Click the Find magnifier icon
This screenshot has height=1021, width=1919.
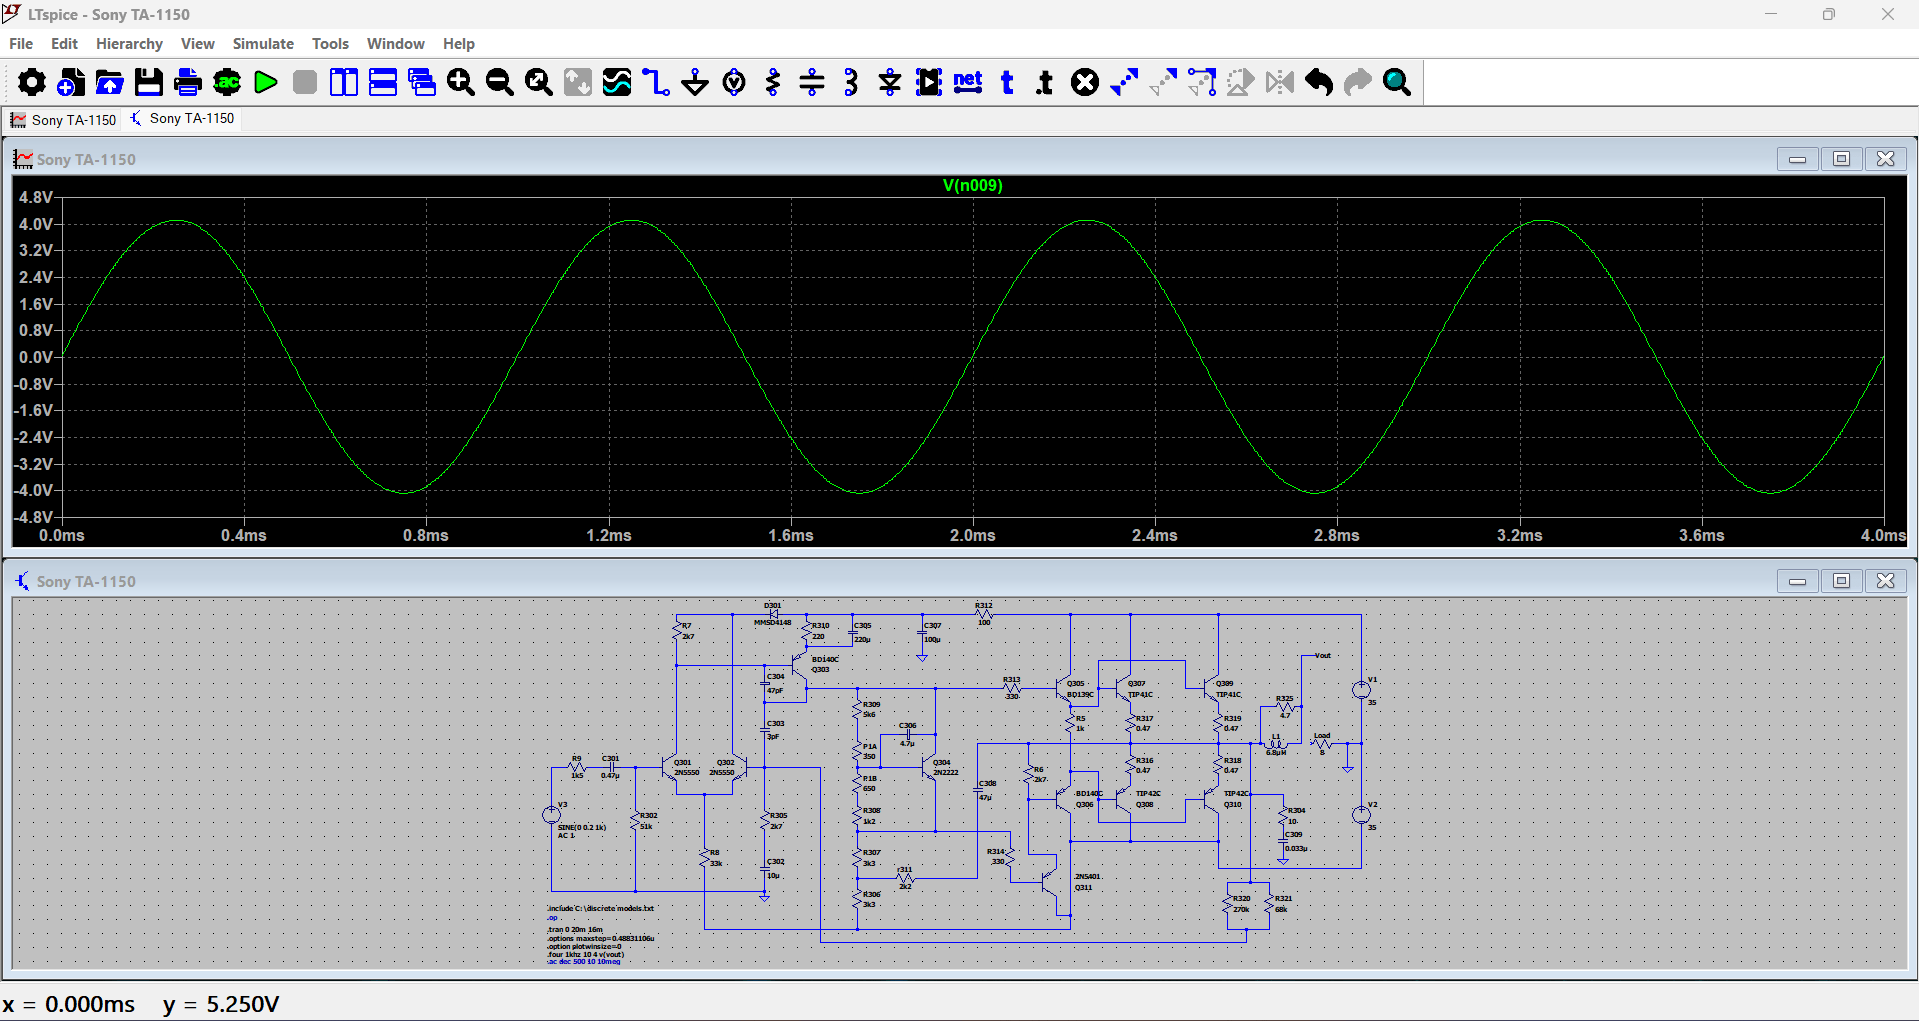coord(1397,82)
